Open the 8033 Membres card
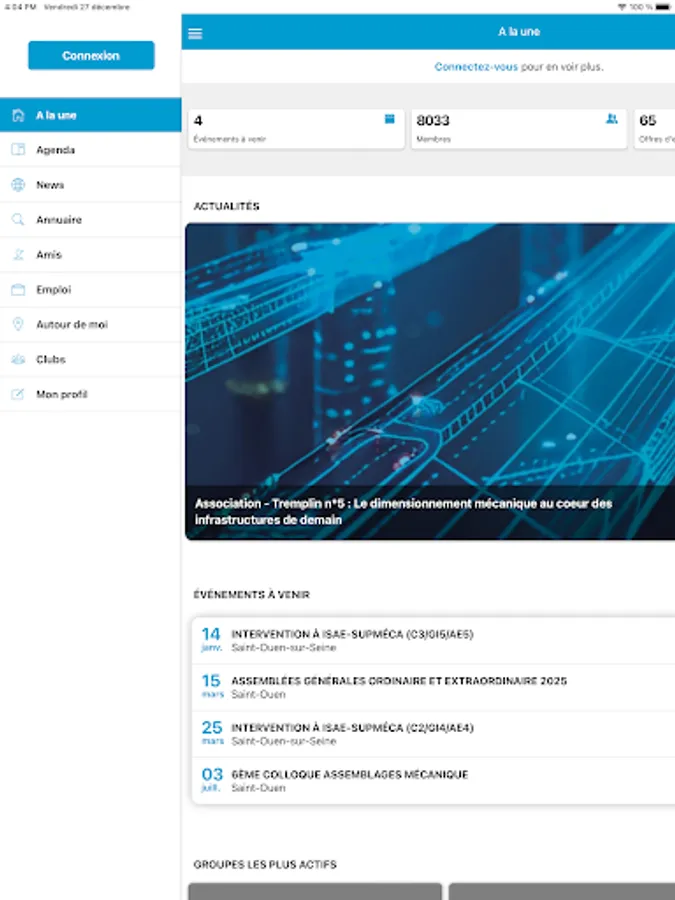Viewport: 675px width, 900px height. 519,129
